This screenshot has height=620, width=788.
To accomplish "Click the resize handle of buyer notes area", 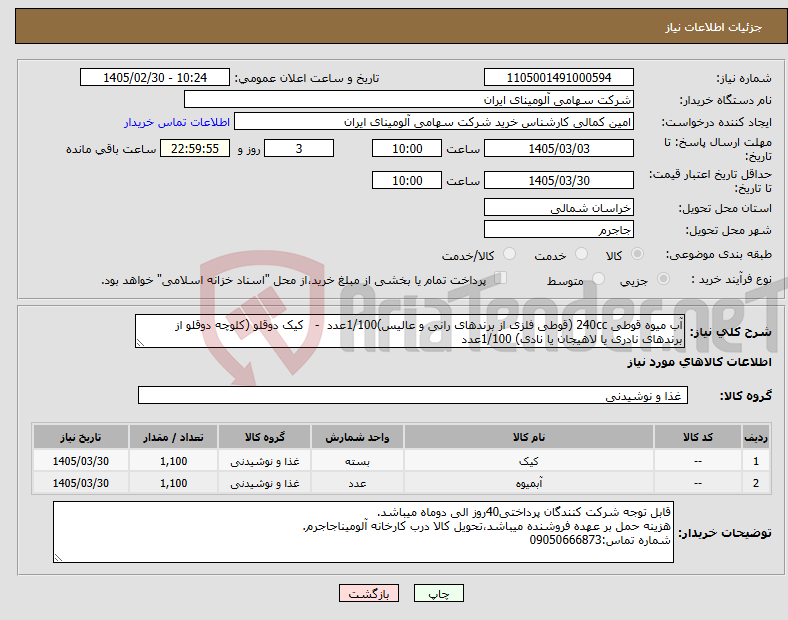I will click(x=58, y=558).
